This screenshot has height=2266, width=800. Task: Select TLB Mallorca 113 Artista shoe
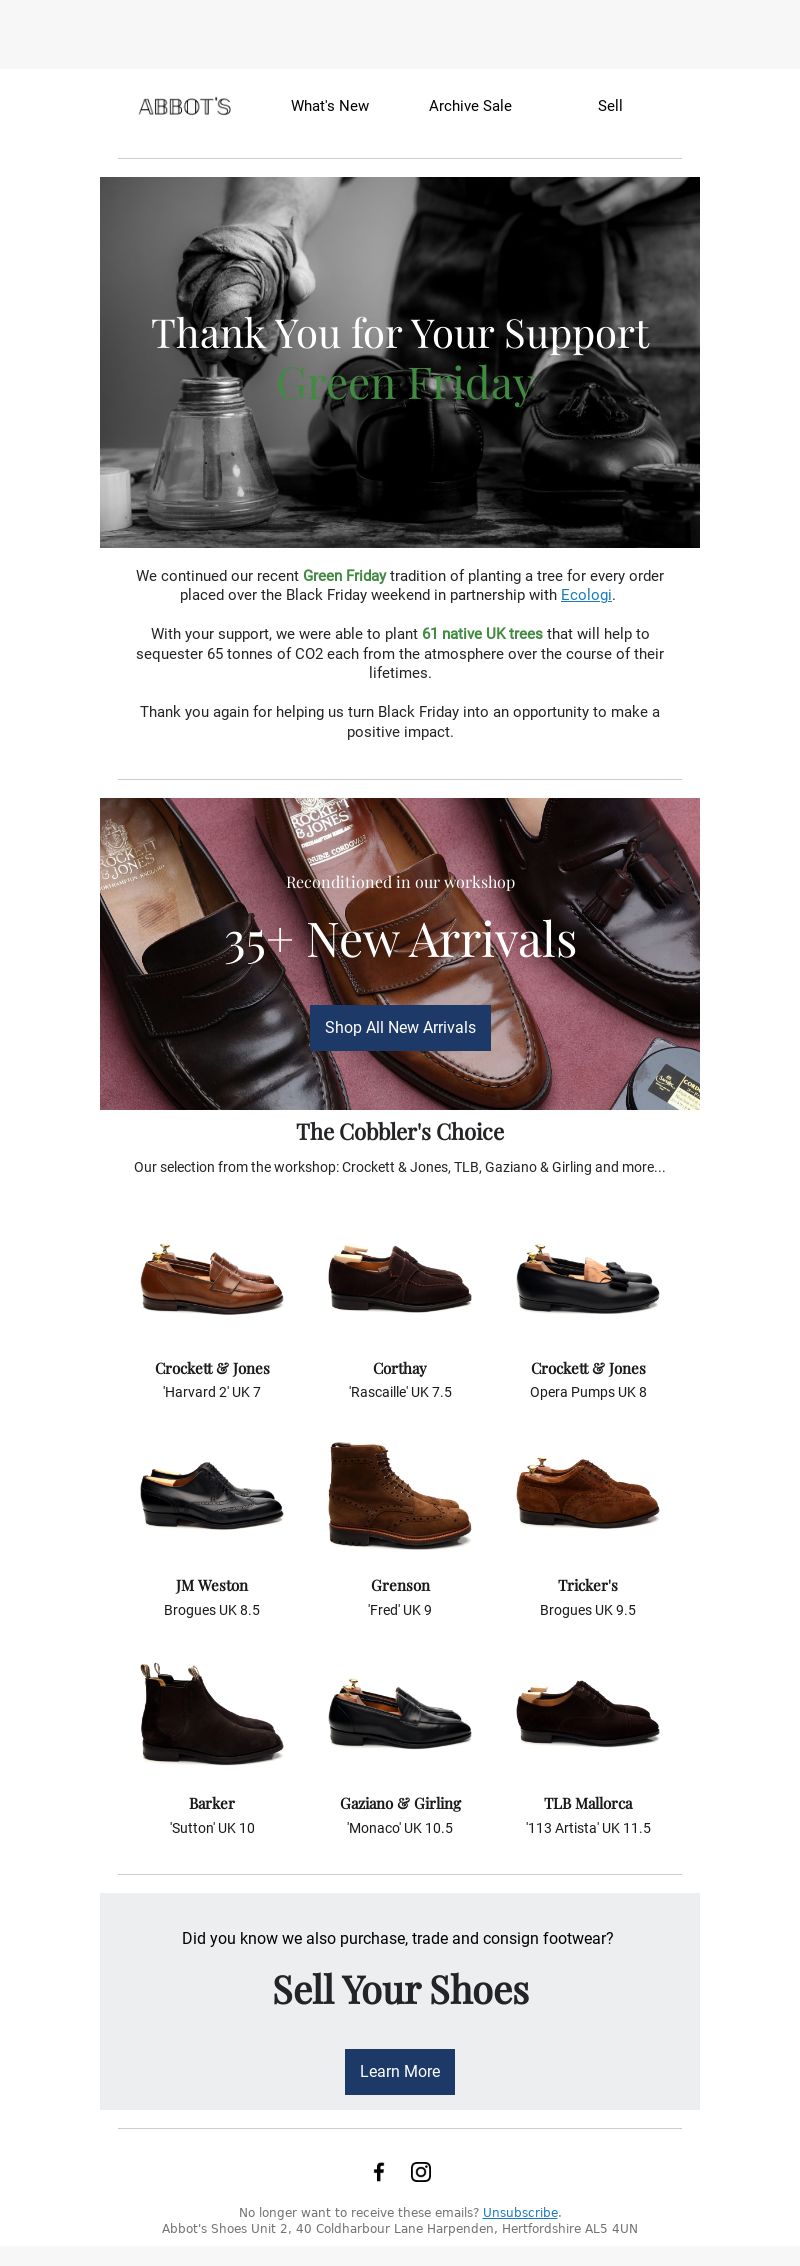click(588, 1713)
